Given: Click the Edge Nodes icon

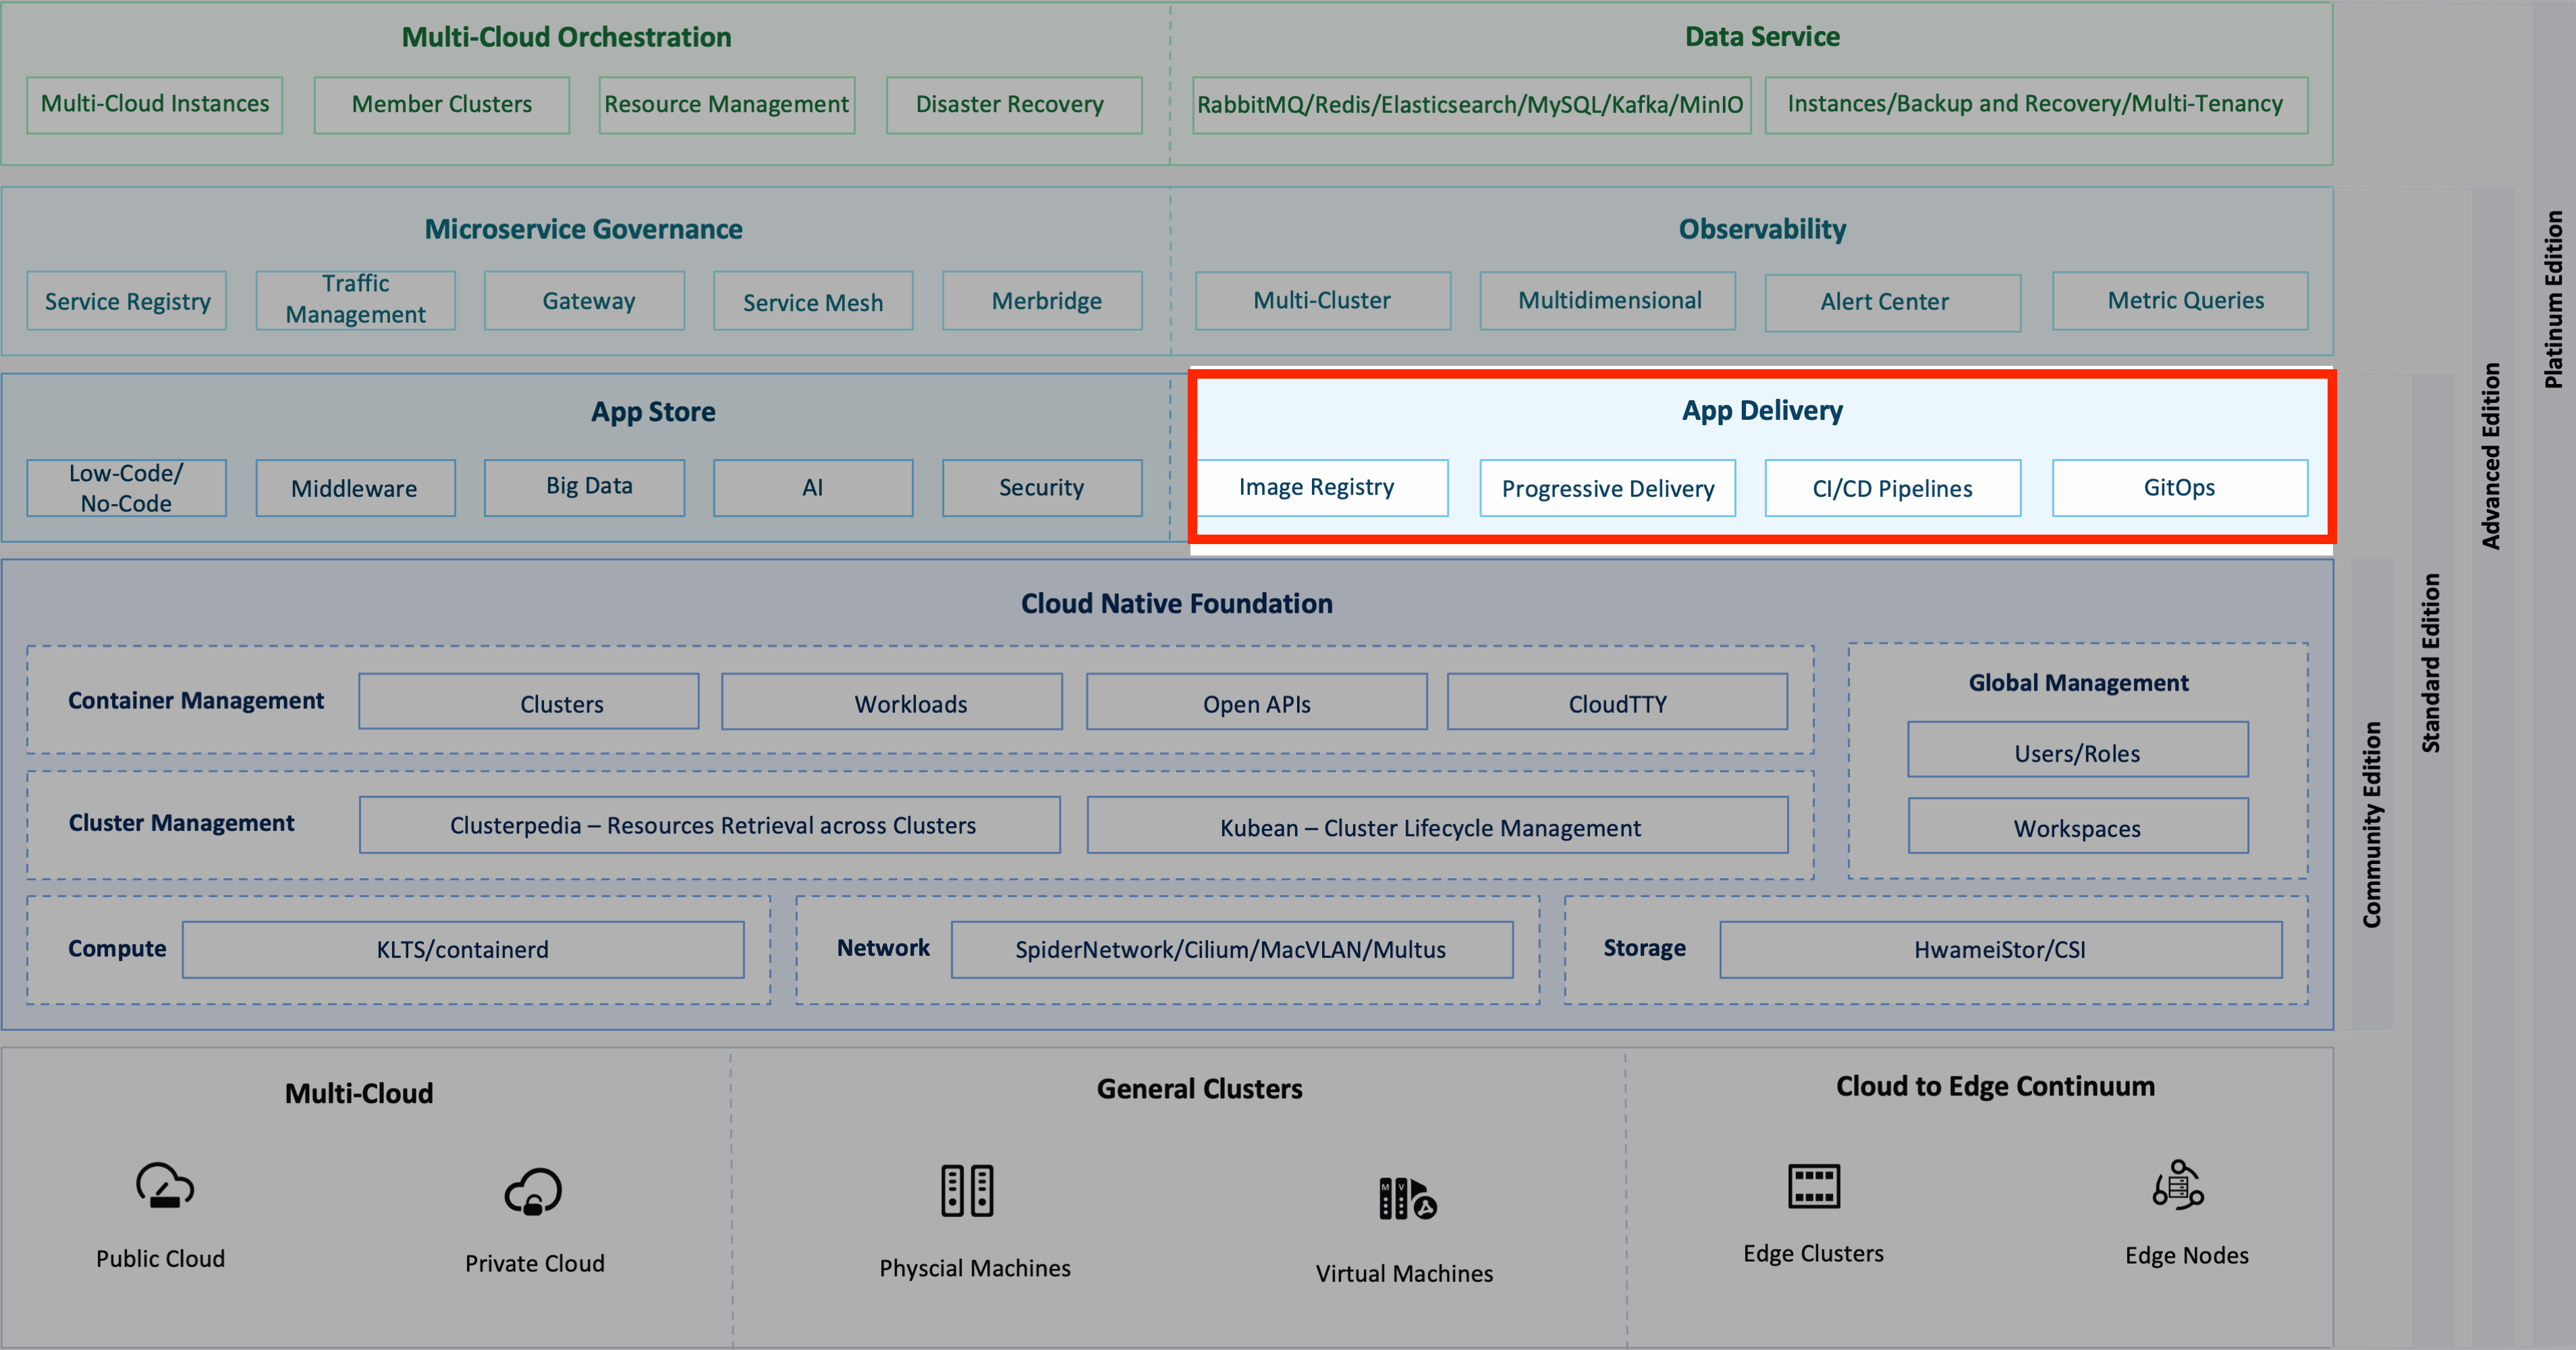Looking at the screenshot, I should (2178, 1186).
